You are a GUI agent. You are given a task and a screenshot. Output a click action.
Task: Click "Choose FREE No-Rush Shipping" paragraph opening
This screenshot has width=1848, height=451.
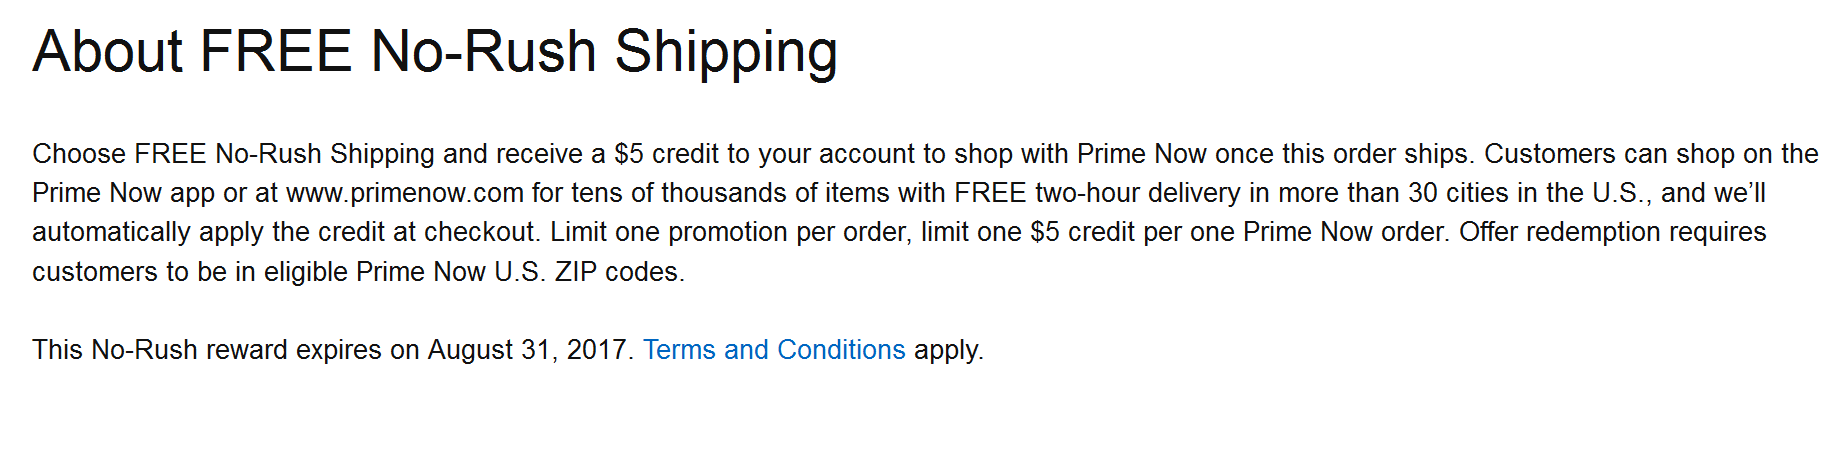click(x=233, y=154)
